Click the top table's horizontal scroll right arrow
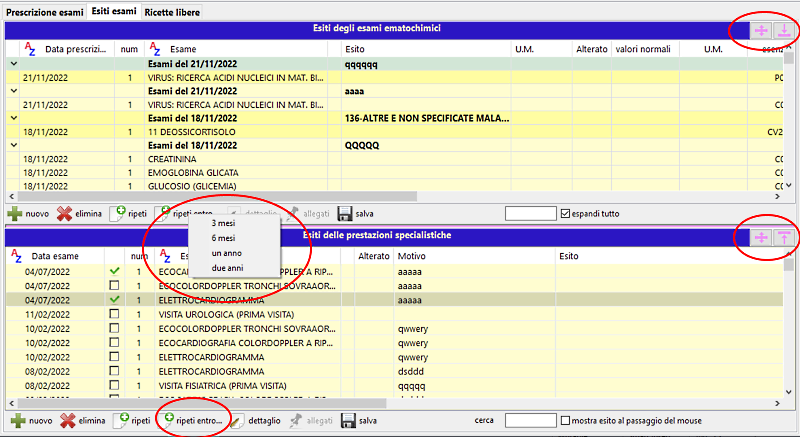The height and width of the screenshot is (437, 800). pos(778,196)
